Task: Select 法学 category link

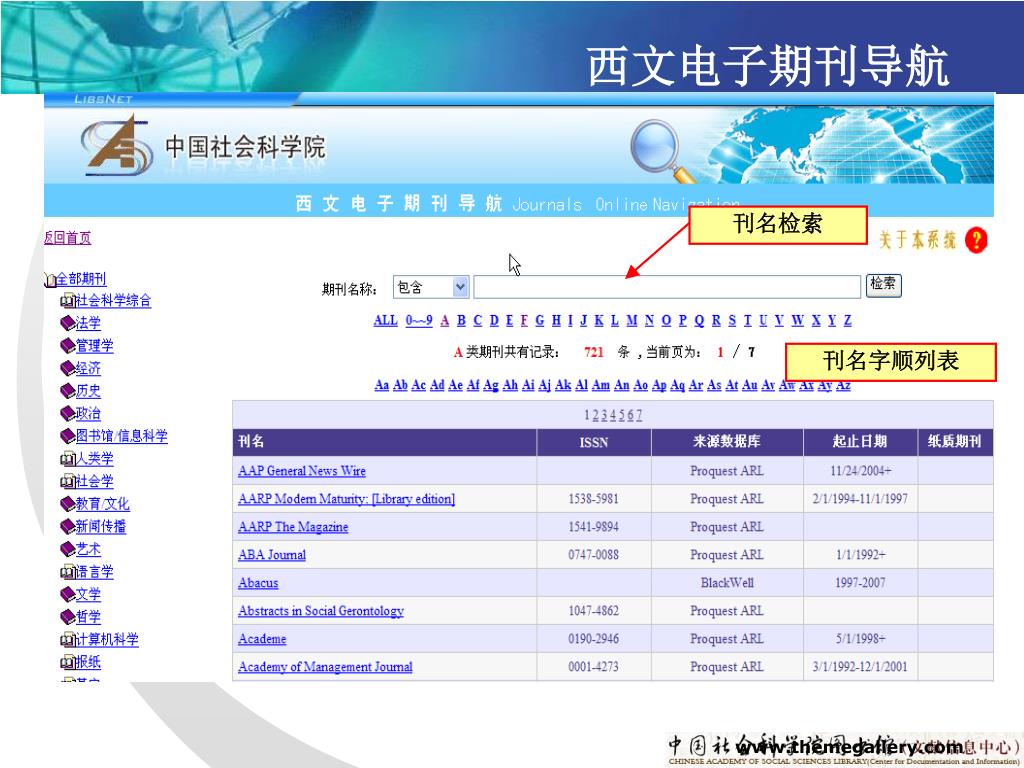Action: pyautogui.click(x=88, y=323)
